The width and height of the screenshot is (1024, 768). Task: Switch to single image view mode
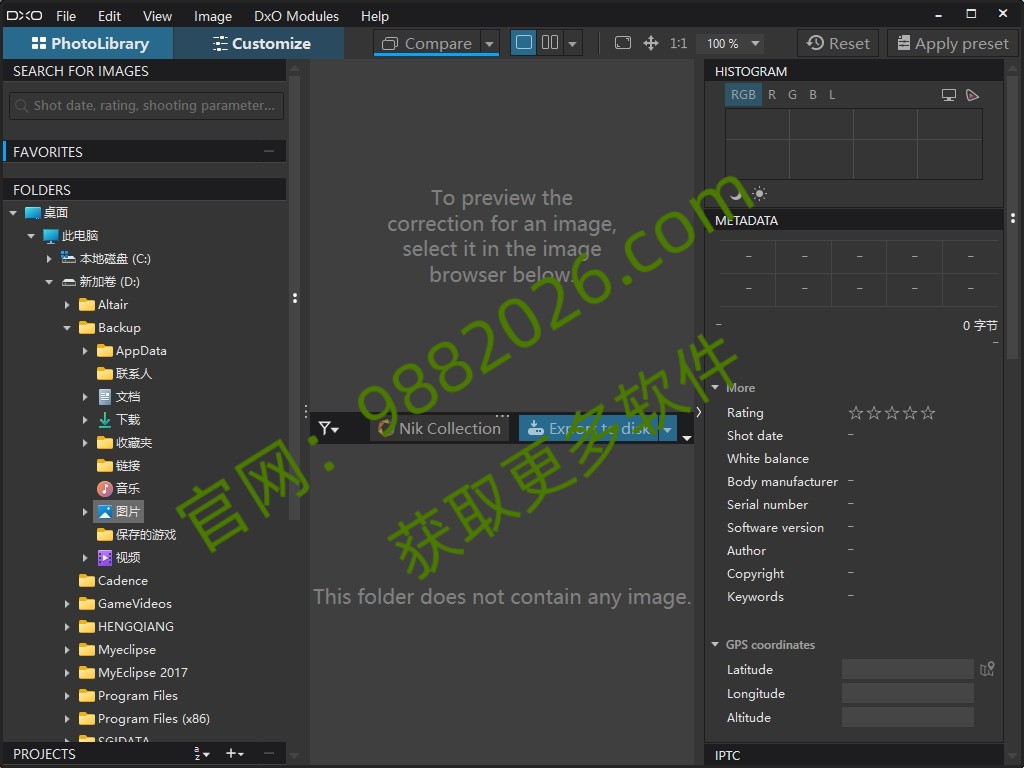point(523,43)
